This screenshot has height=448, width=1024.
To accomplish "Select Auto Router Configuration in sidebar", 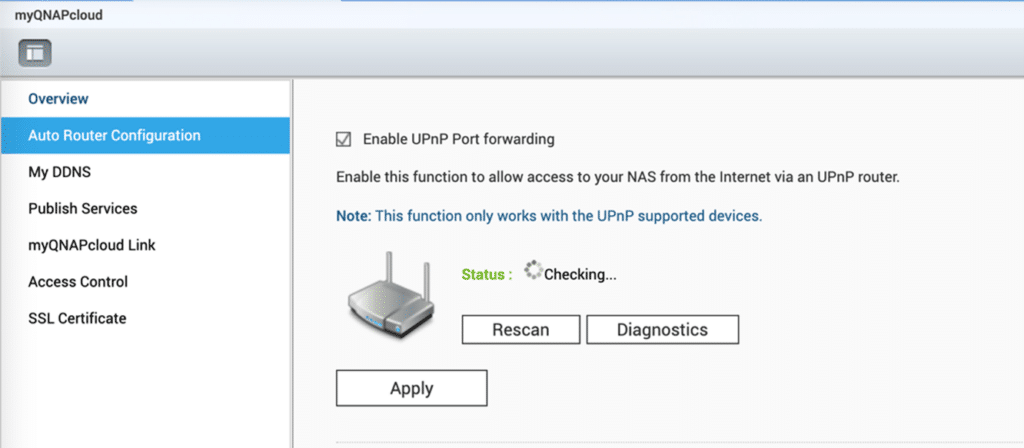I will pos(145,136).
